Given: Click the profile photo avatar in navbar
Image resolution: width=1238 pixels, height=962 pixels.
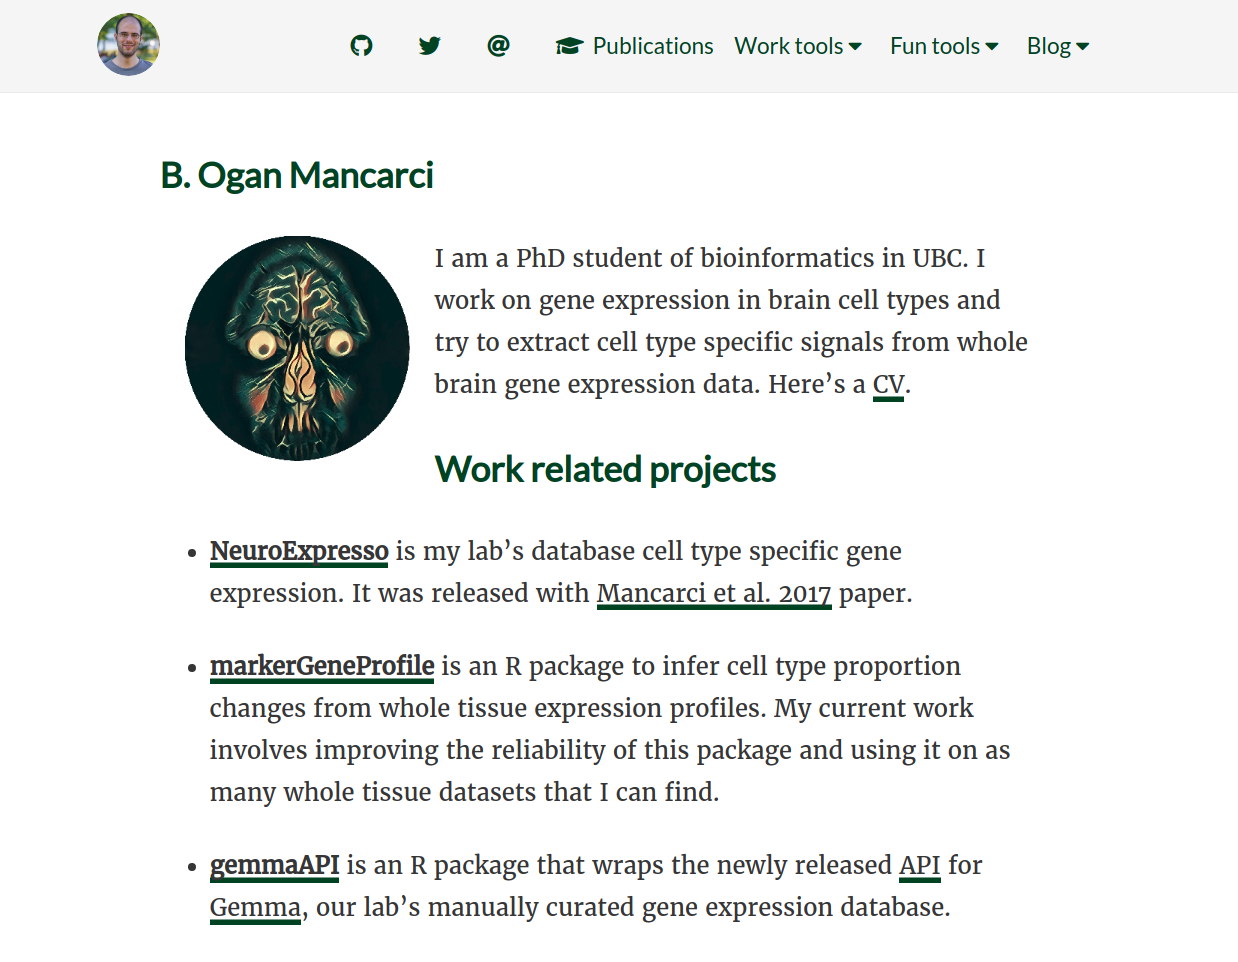Looking at the screenshot, I should [128, 45].
